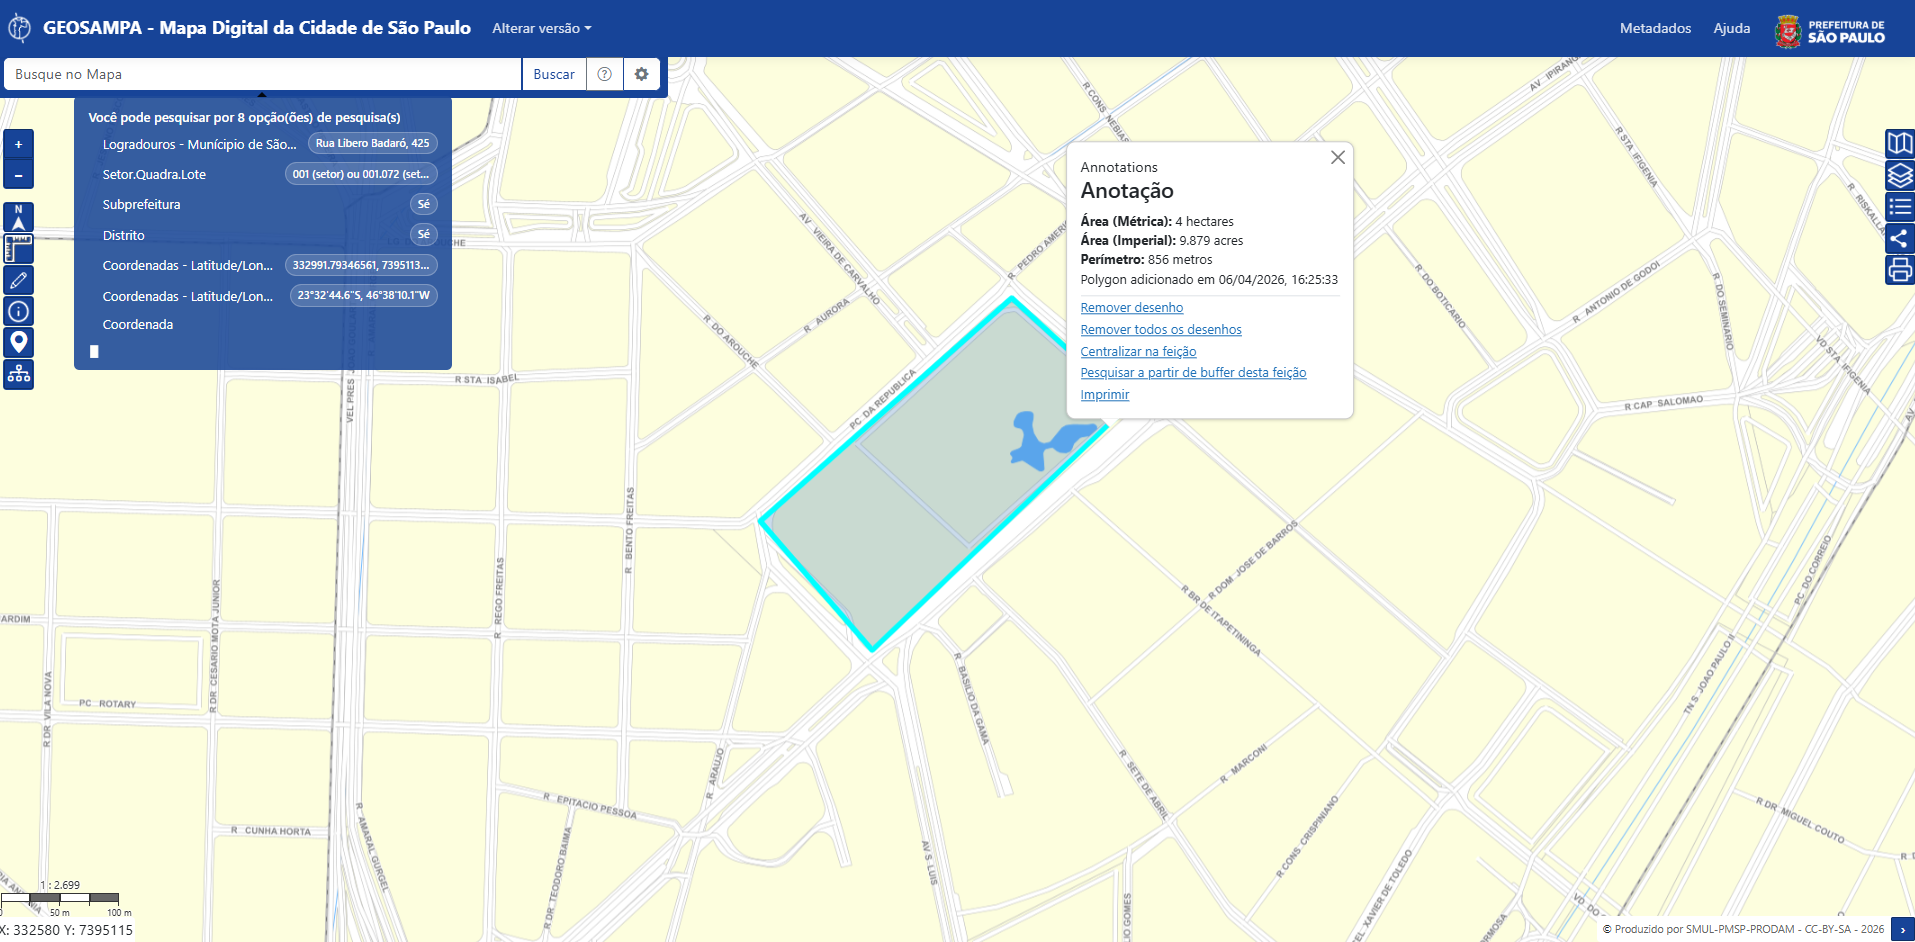Click the Rua Libero Badaró, 425 example

[372, 144]
